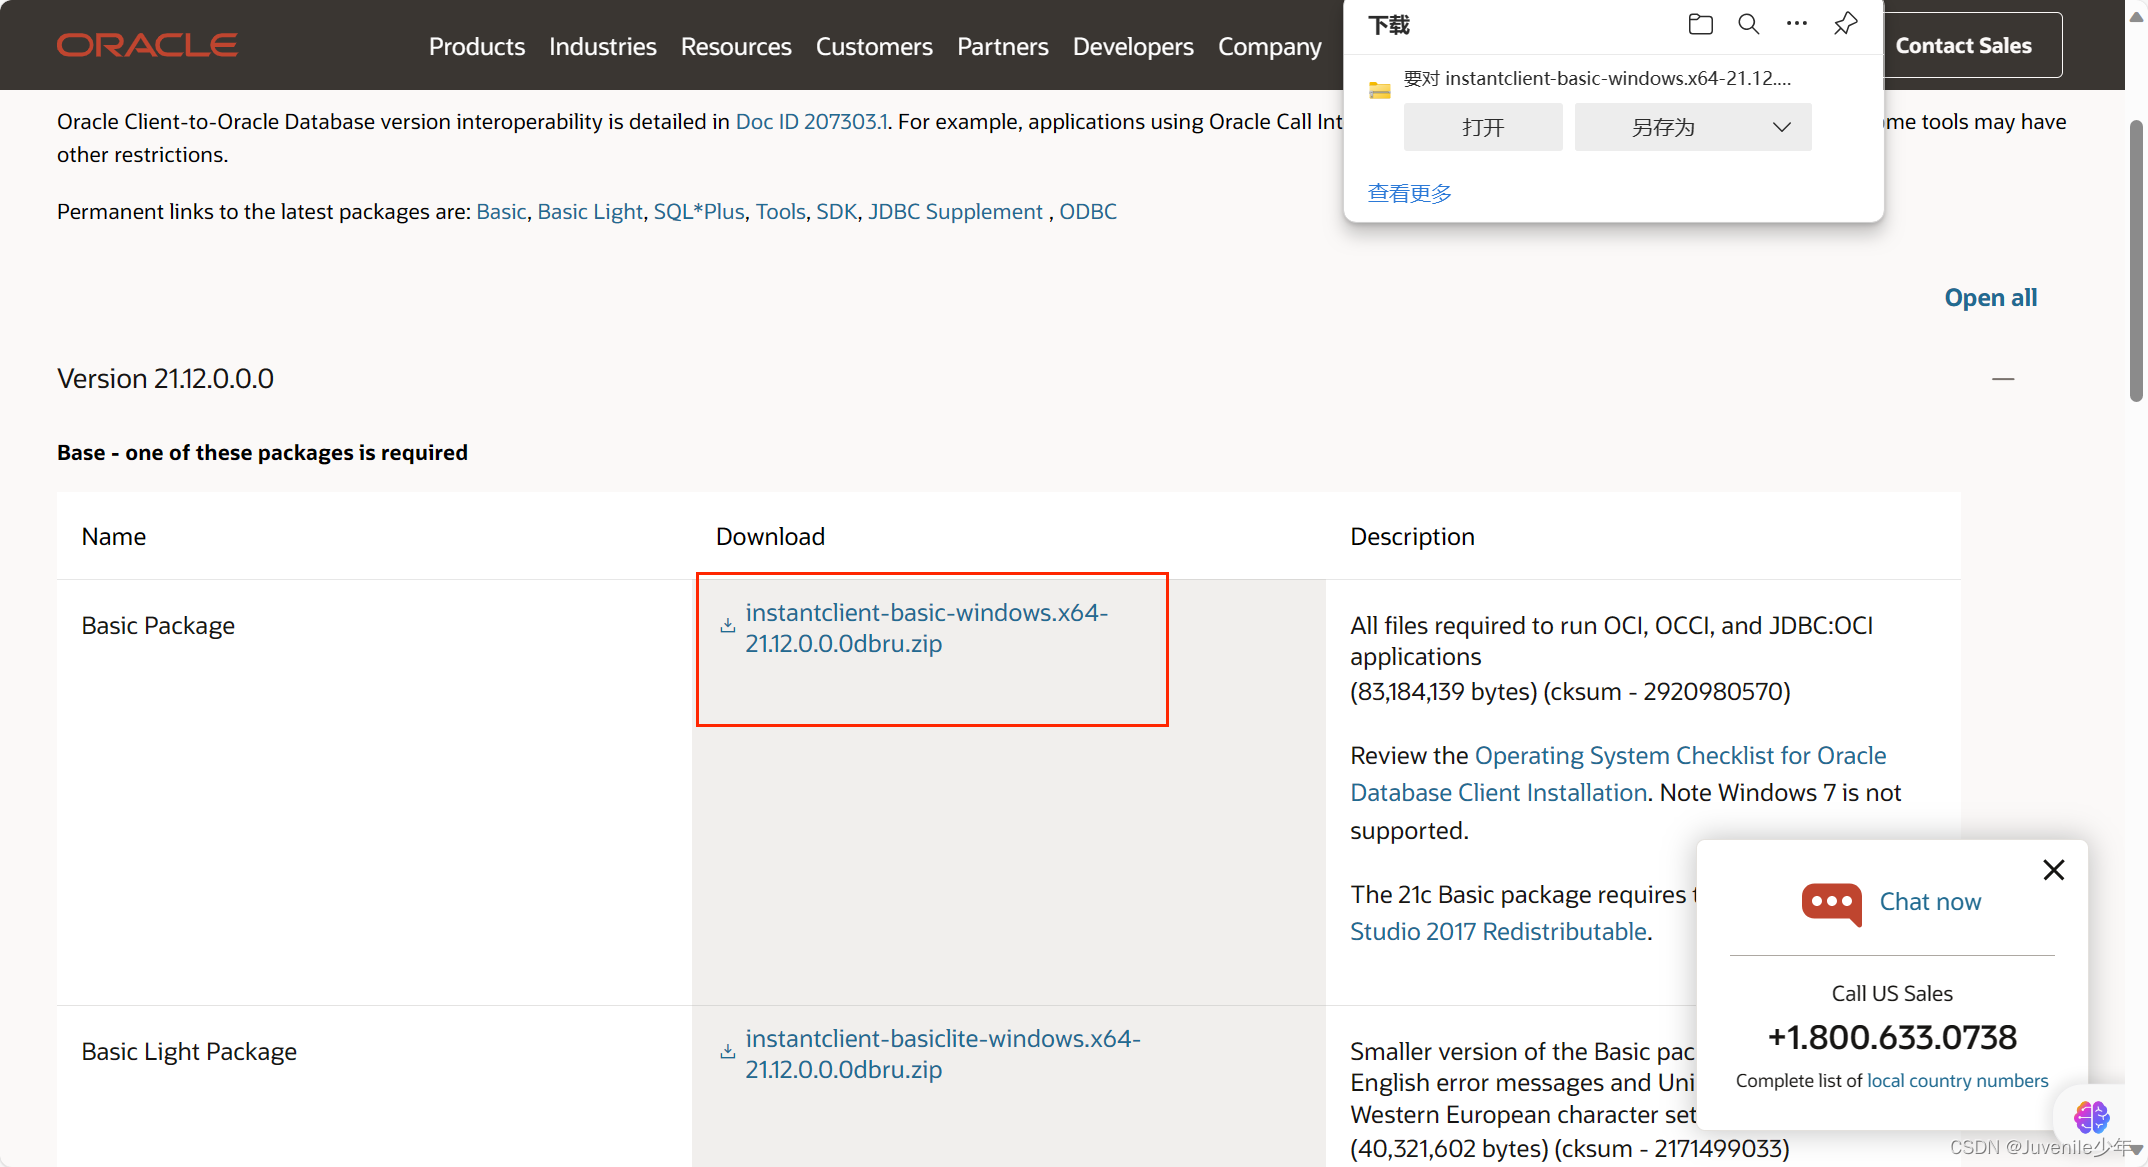Screen dimensions: 2148x1167
Task: Open the brain assistant icon at bottom right
Action: tap(2091, 1115)
